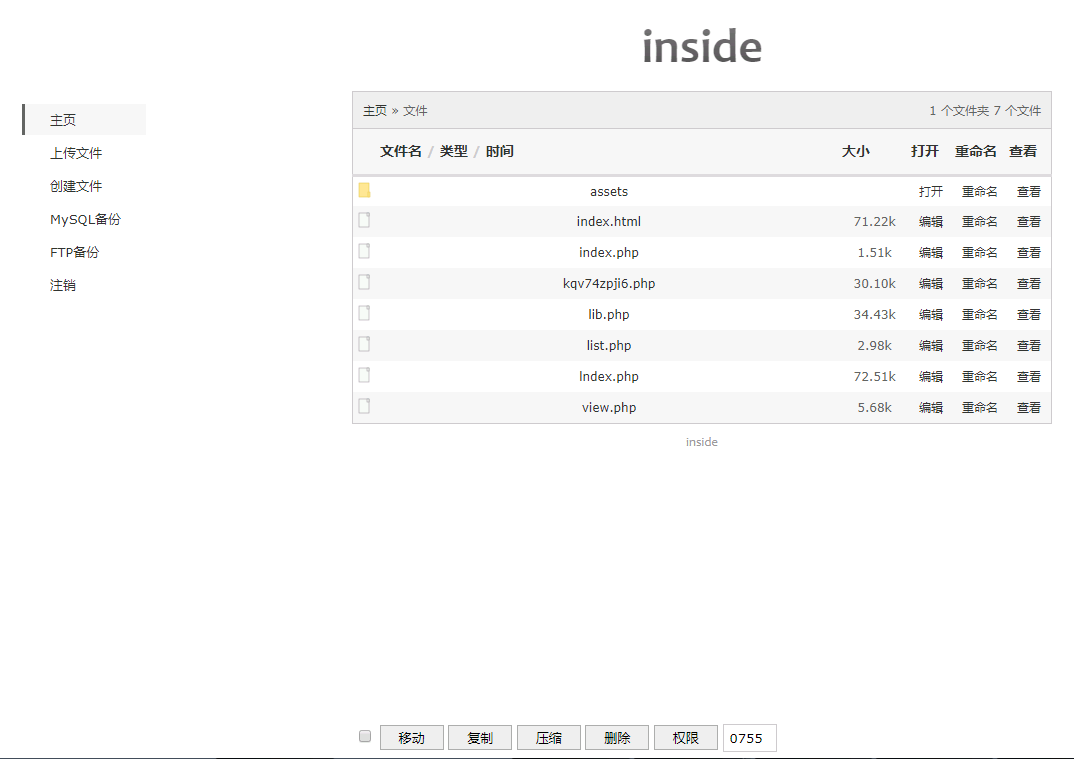Click the 删除 button

pos(617,738)
